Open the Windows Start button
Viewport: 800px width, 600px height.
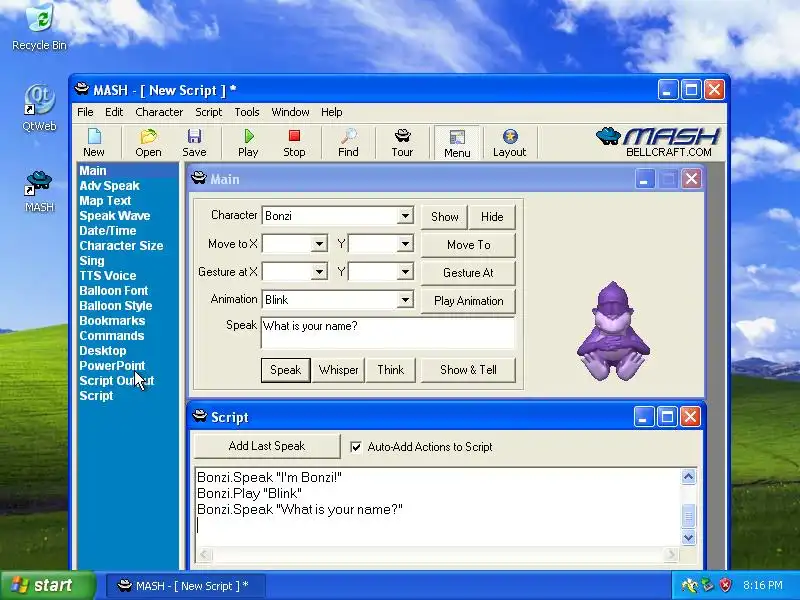(48, 585)
